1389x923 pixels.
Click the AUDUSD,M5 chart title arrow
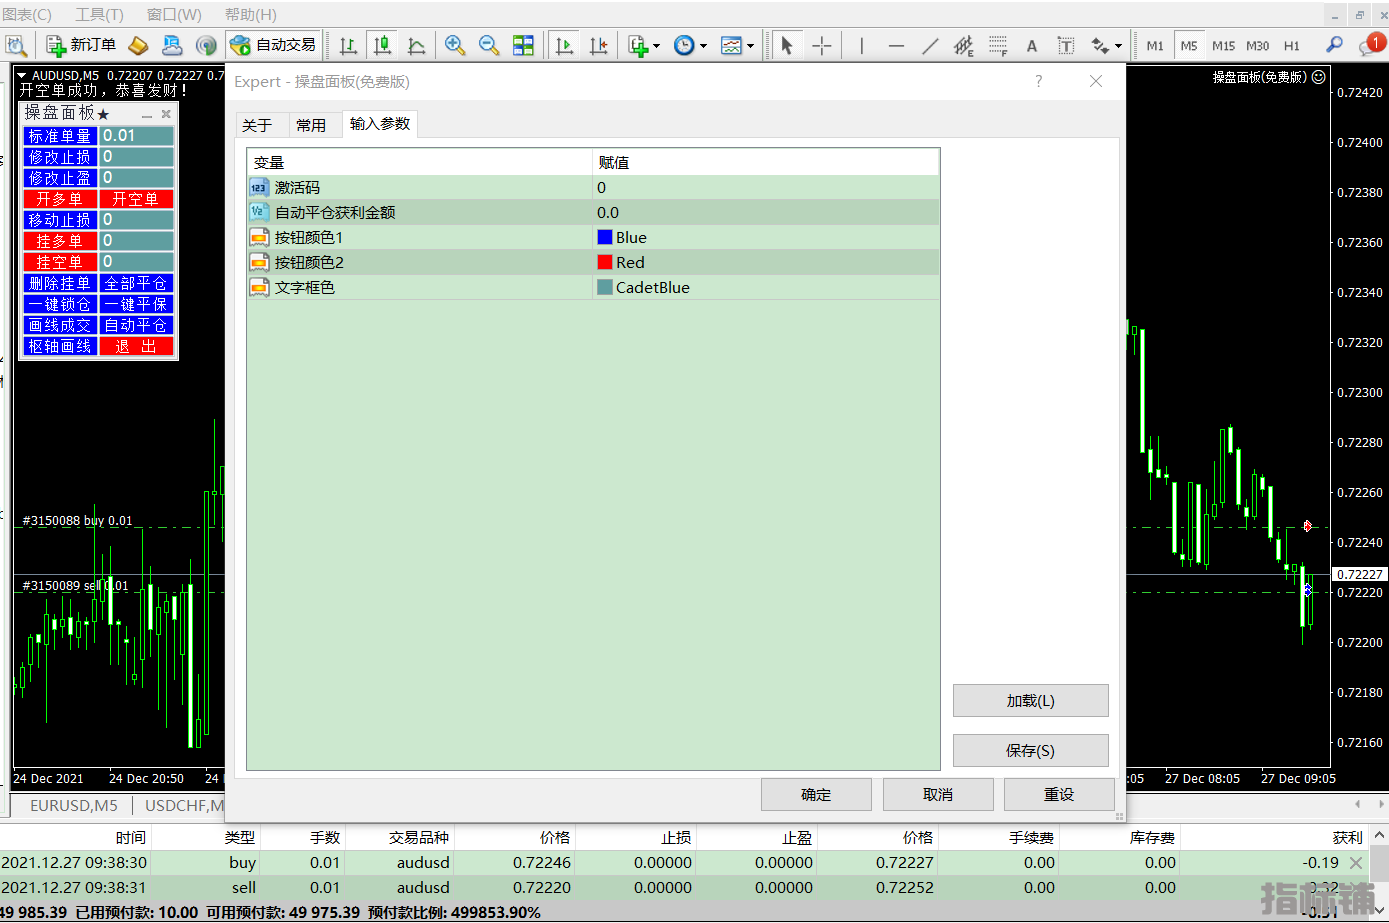click(x=22, y=75)
